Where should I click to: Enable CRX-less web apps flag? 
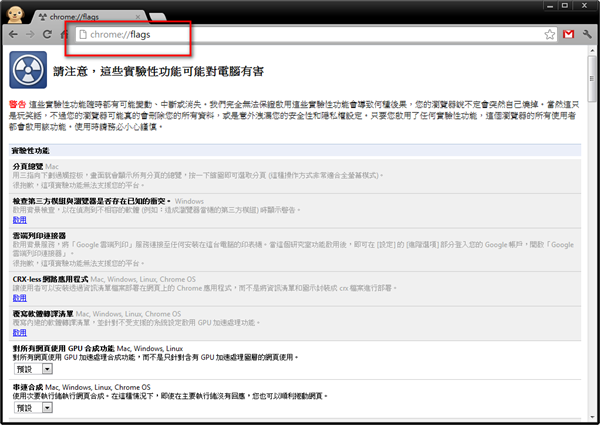tap(20, 298)
